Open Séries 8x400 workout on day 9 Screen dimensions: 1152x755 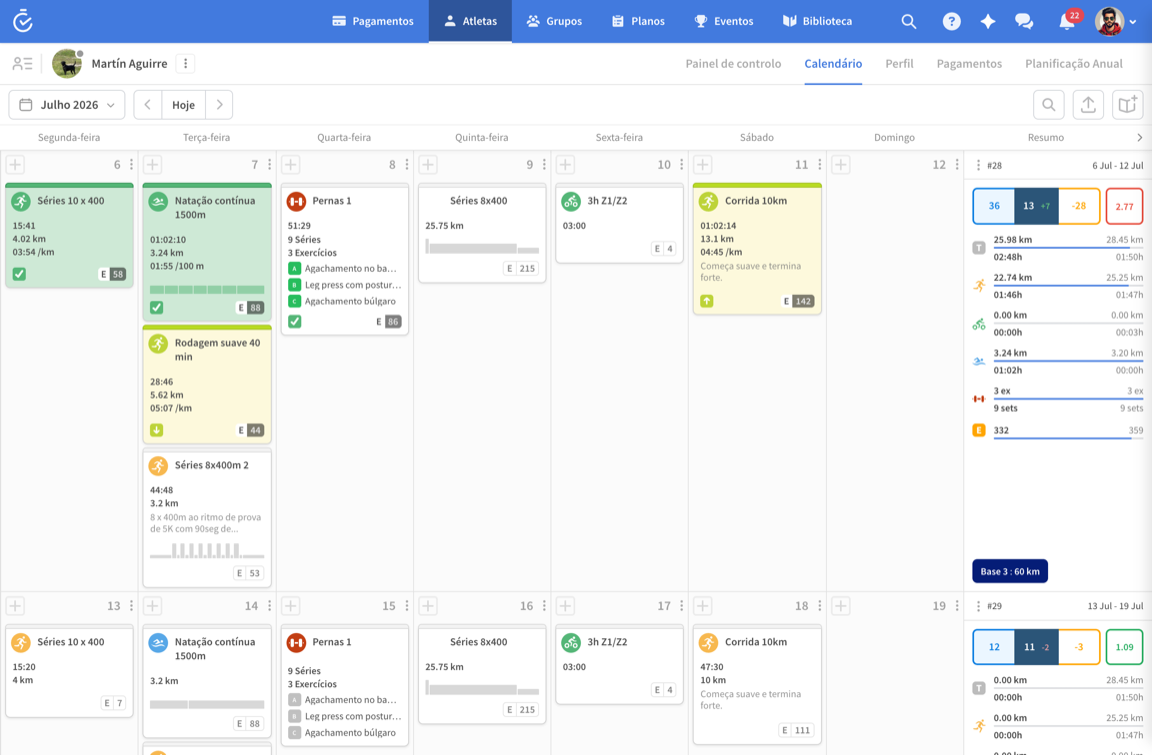tap(482, 233)
